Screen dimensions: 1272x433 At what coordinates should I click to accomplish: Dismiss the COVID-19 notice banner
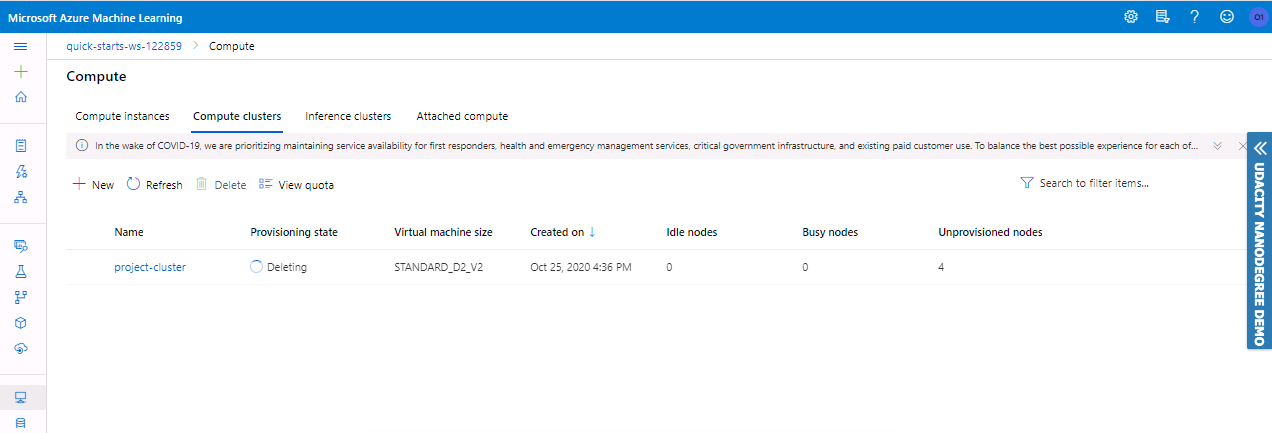[1242, 146]
